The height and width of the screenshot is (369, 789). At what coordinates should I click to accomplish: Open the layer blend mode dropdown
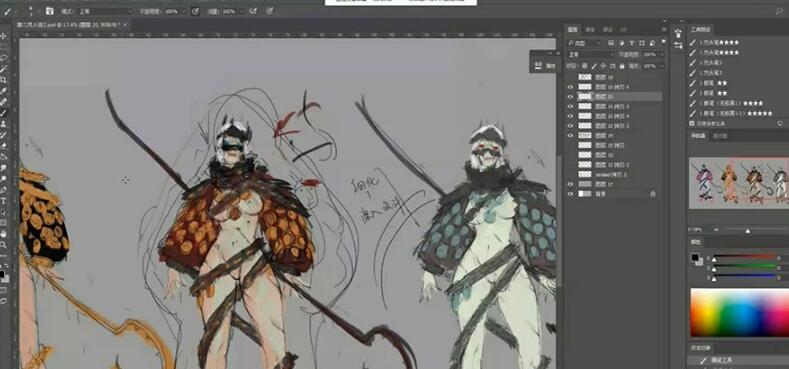tap(590, 54)
